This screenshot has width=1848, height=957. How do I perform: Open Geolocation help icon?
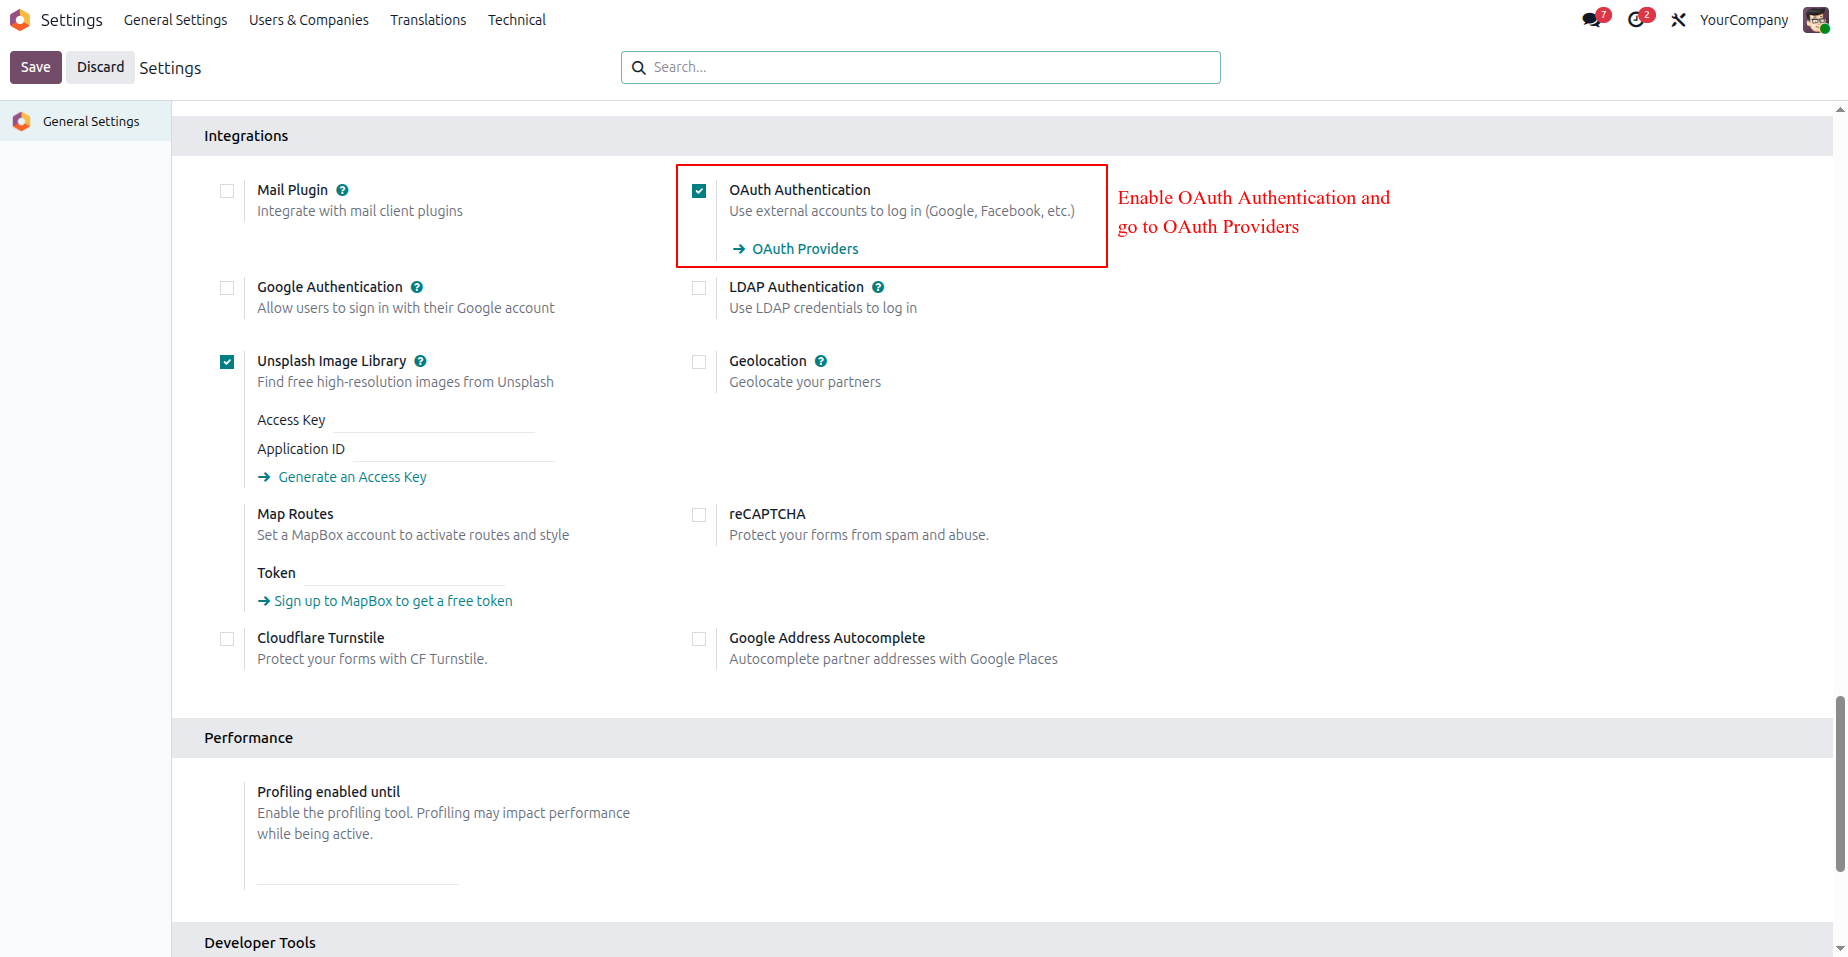click(x=821, y=361)
